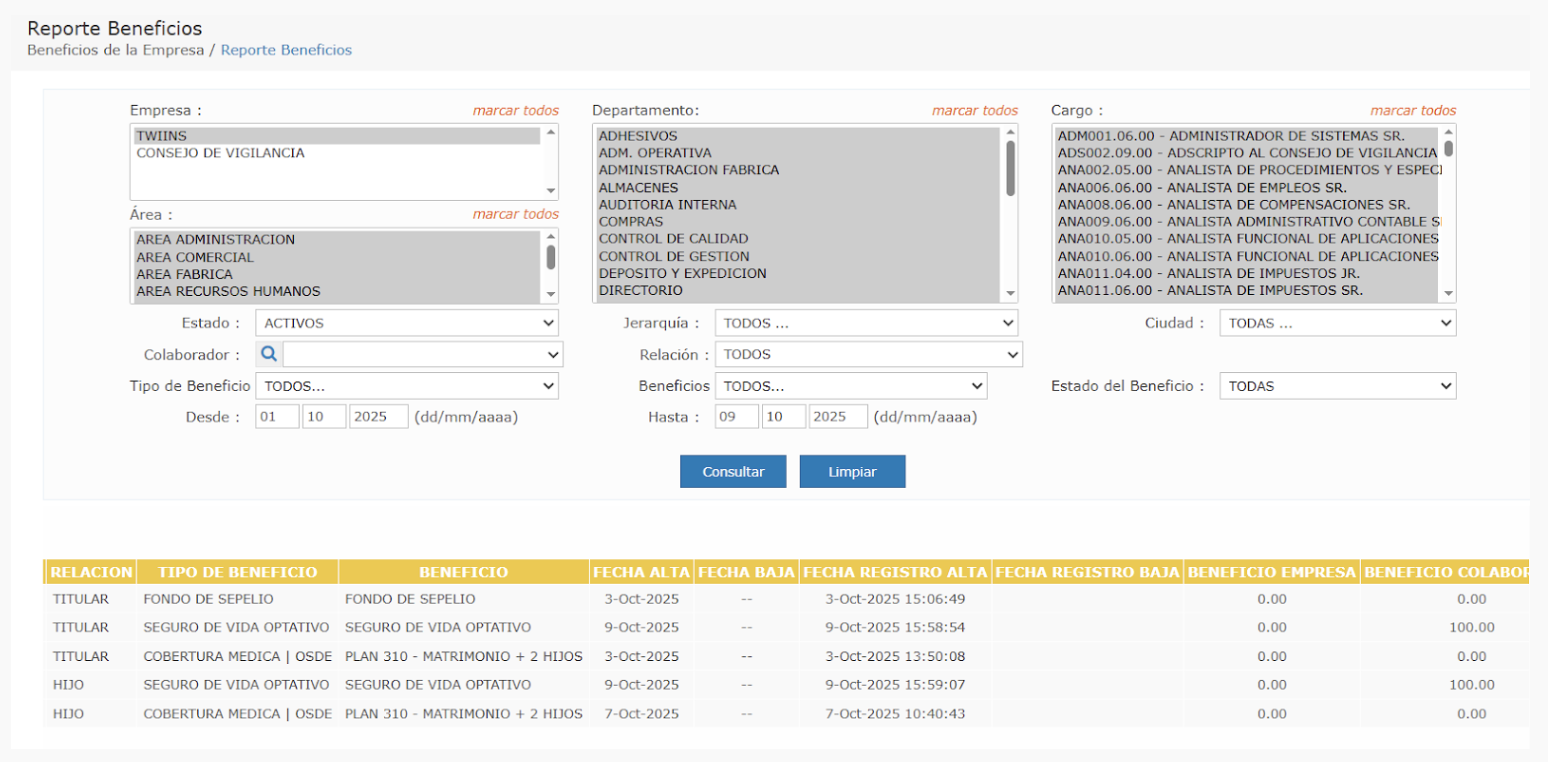Click the 9-Oct-2025 15:58:54 cell
The width and height of the screenshot is (1548, 762).
[895, 627]
